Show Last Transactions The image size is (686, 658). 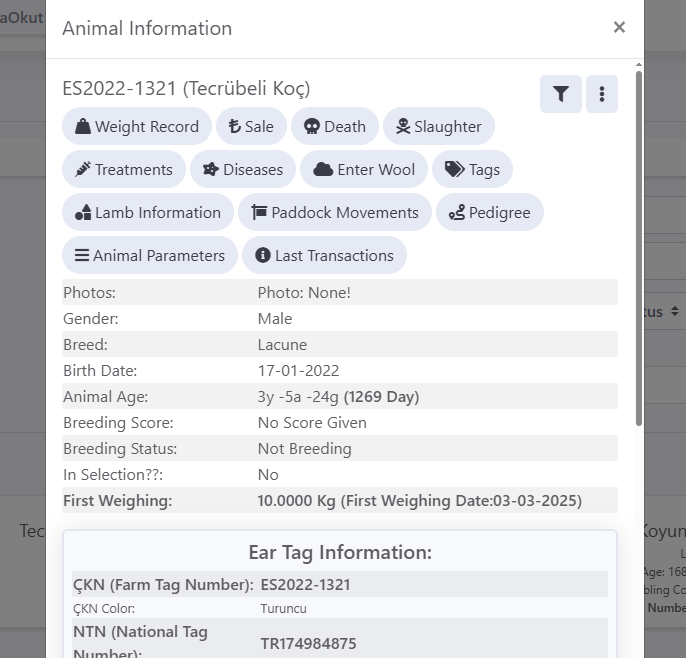coord(325,255)
